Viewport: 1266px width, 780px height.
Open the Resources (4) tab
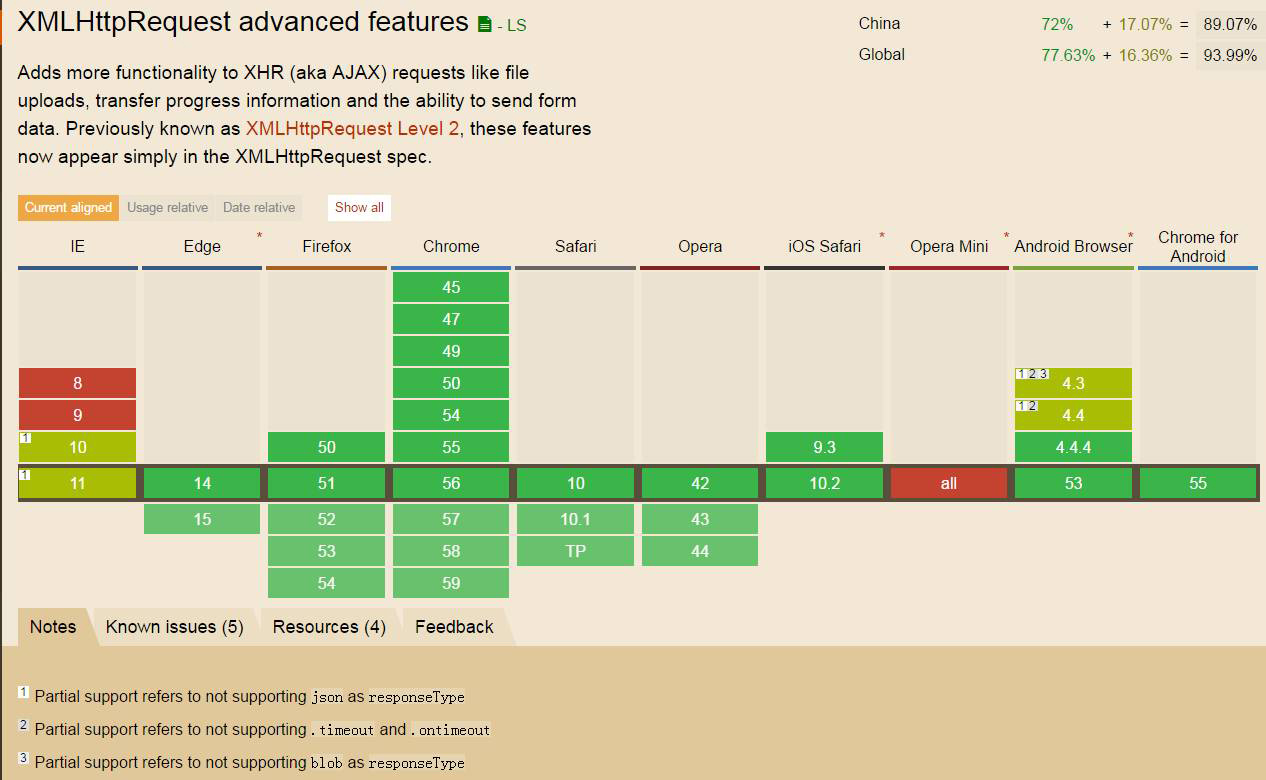tap(329, 627)
